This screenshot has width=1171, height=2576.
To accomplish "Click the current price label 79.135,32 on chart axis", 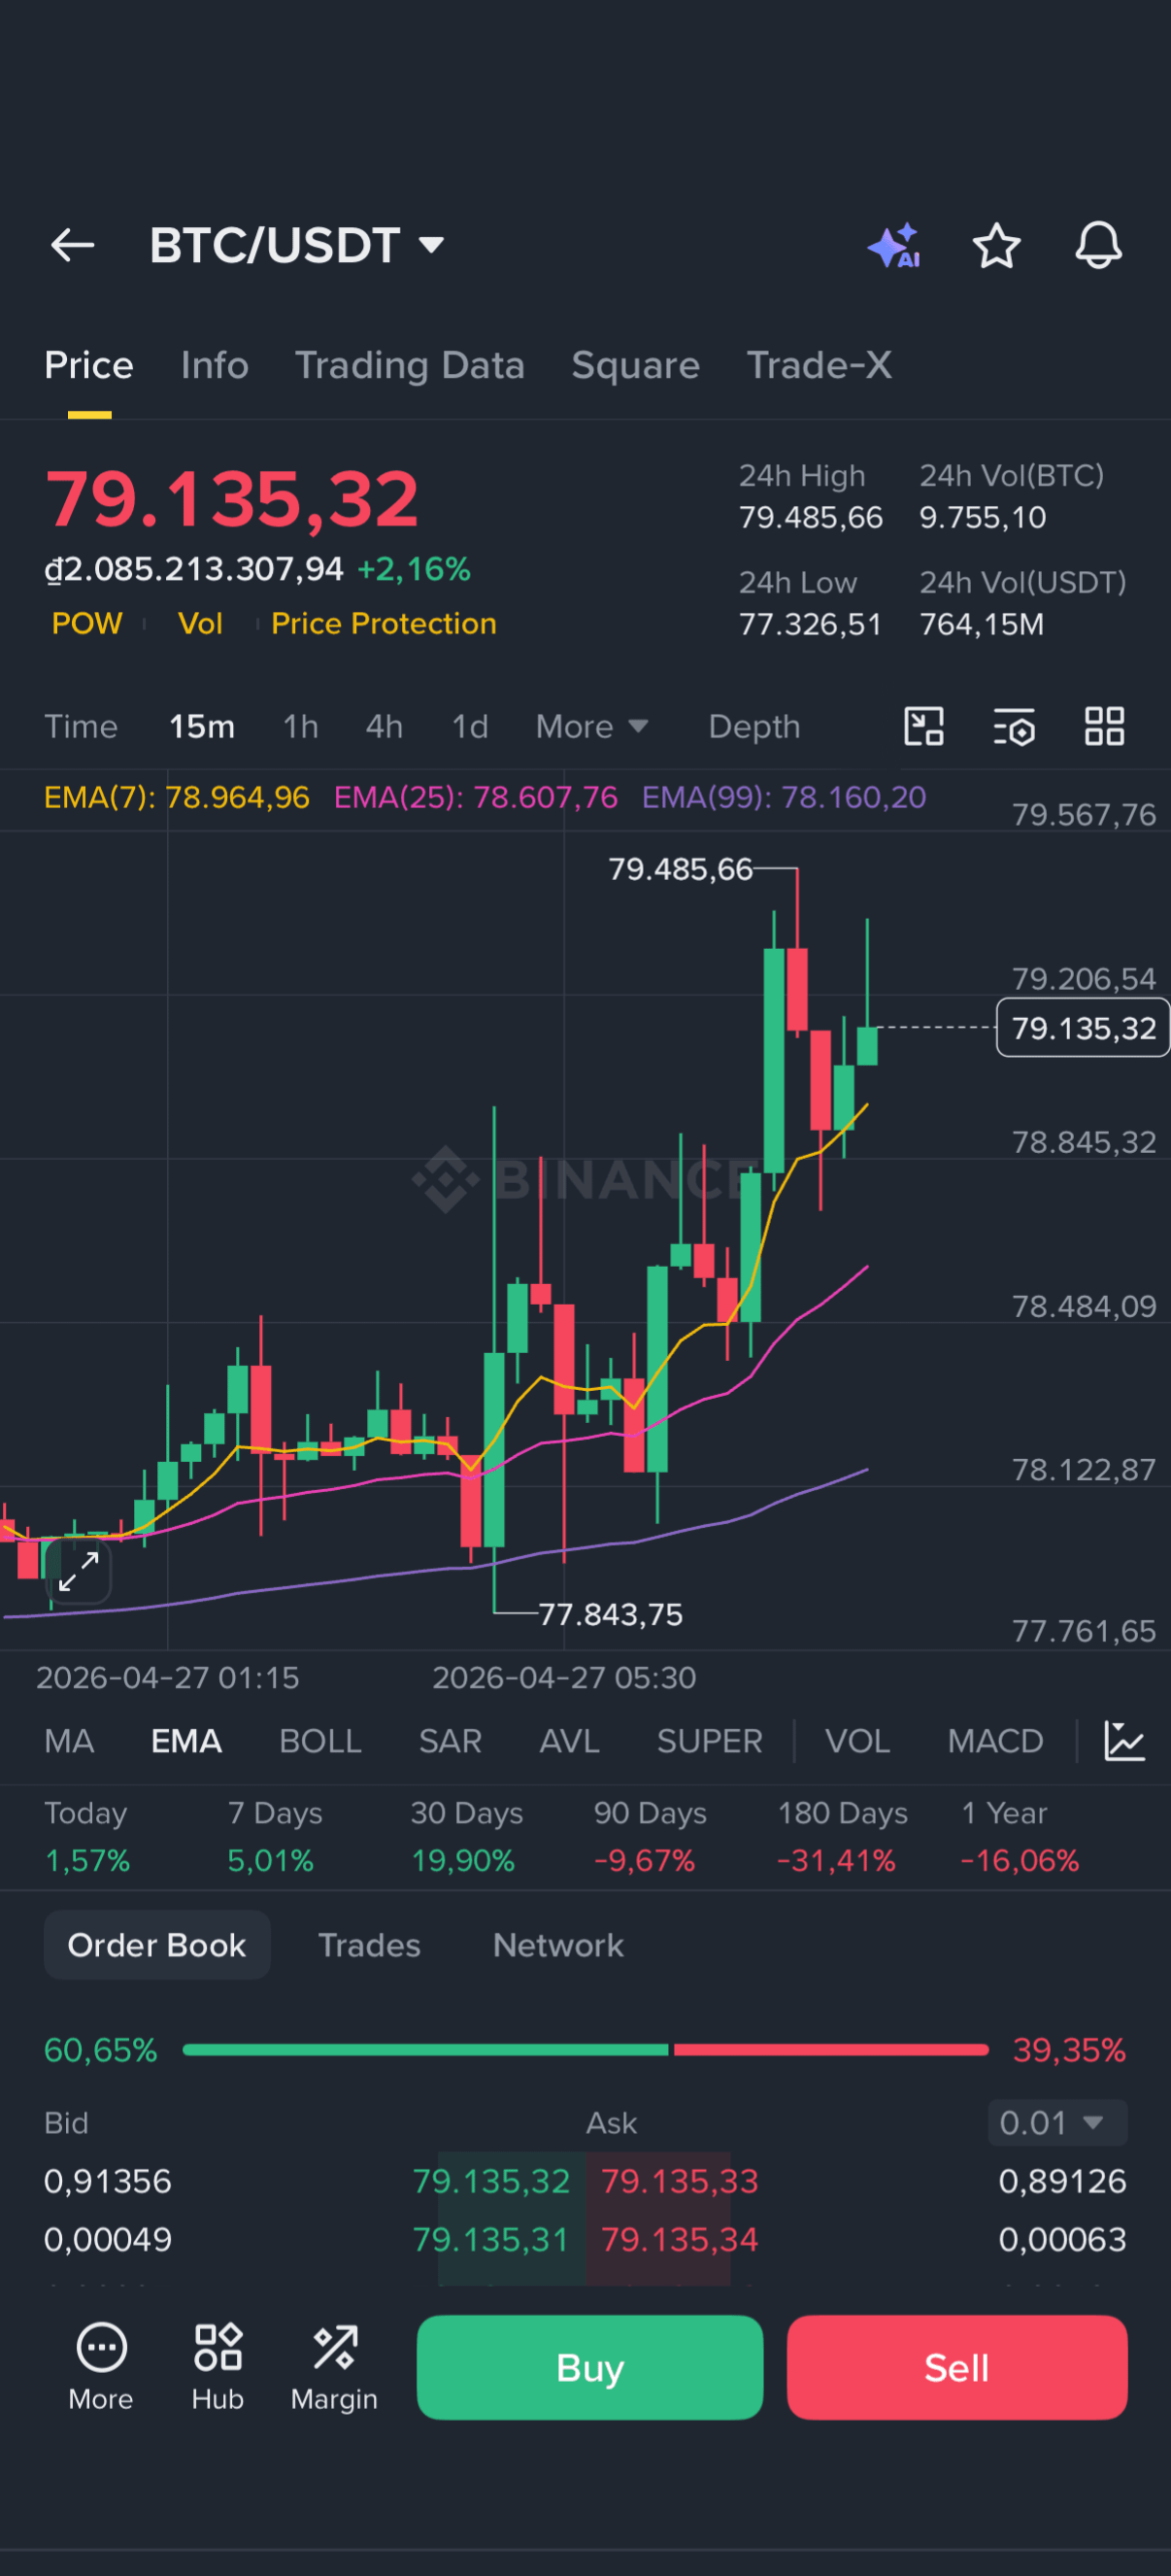I will [1083, 1028].
